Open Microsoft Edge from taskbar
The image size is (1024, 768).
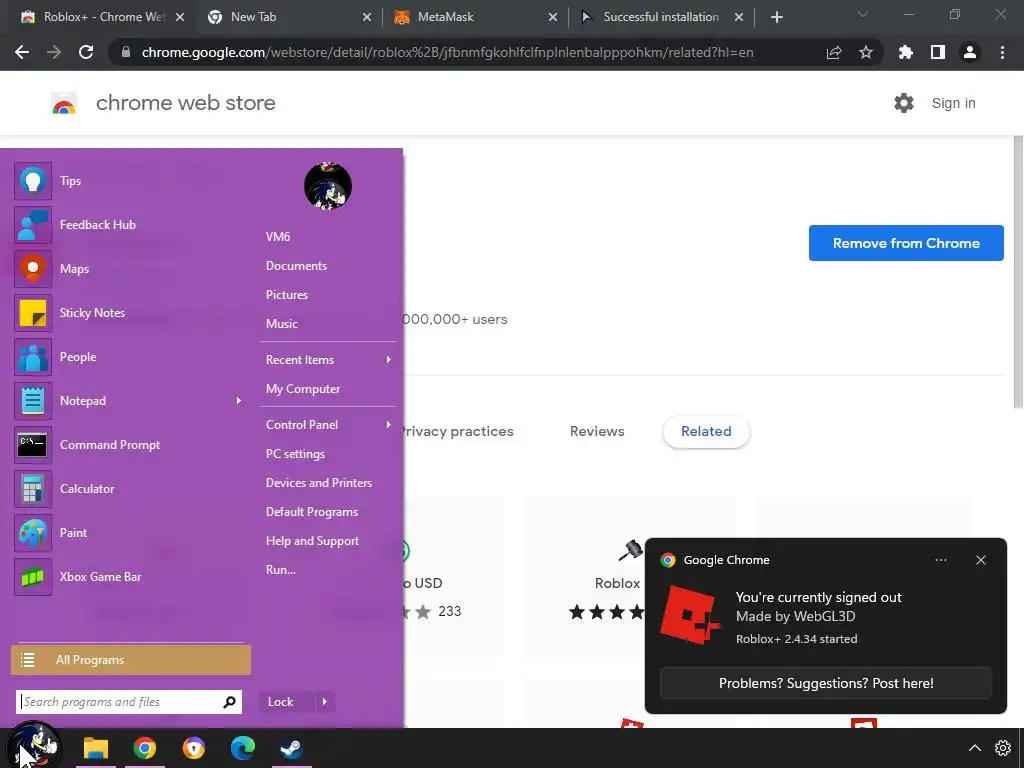[242, 748]
